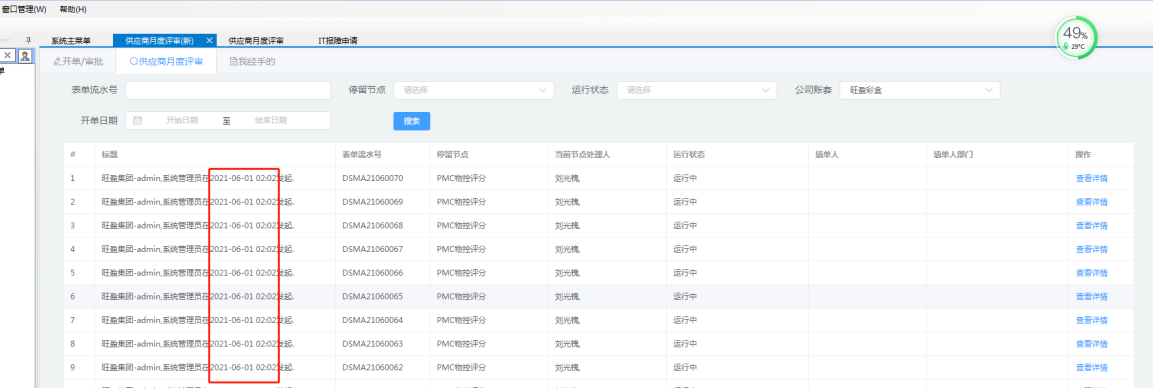The width and height of the screenshot is (1153, 388).
Task: Switch to the 供应商月度评审(新) tab
Action: point(160,40)
